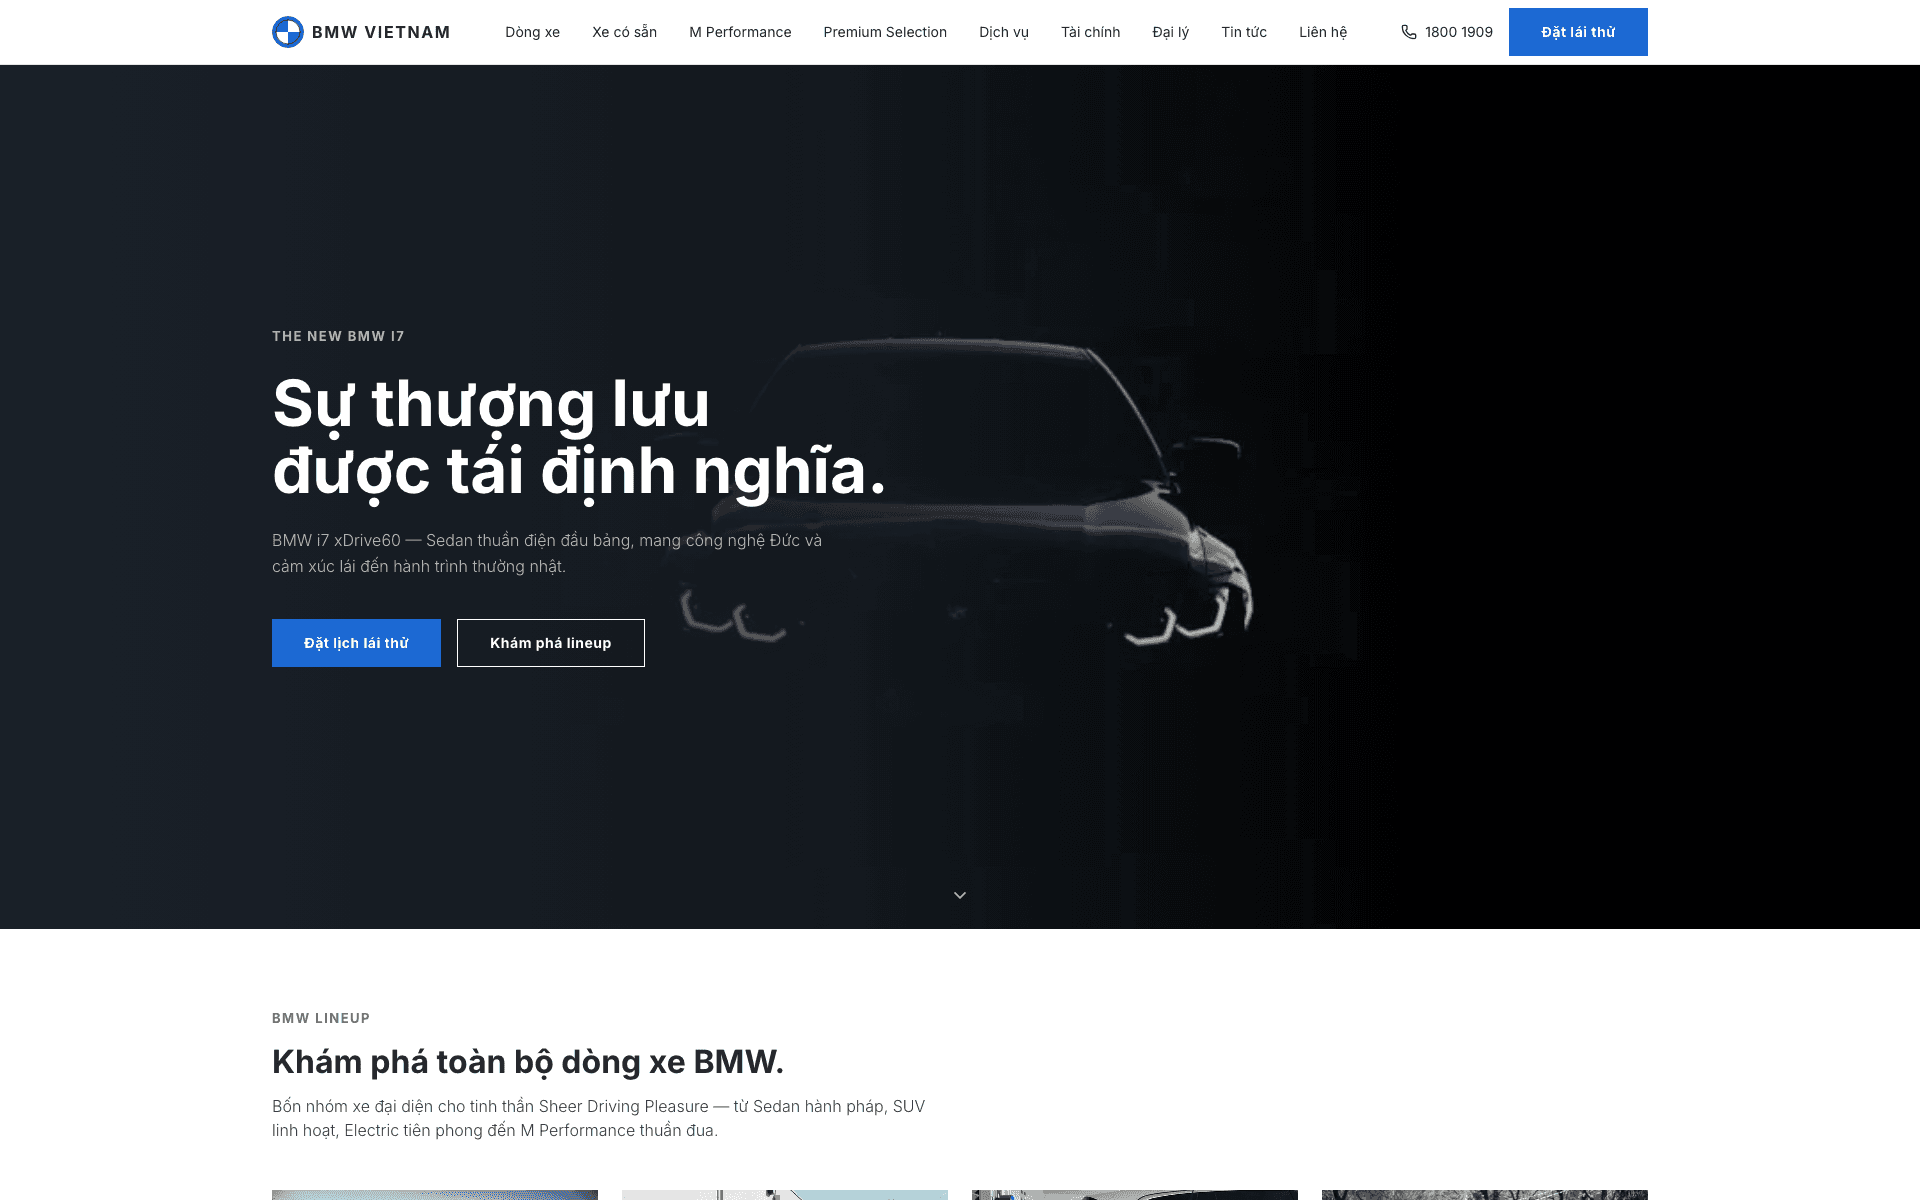The image size is (1920, 1200).
Task: Call the 1800 1909 hotline link
Action: pyautogui.click(x=1447, y=32)
